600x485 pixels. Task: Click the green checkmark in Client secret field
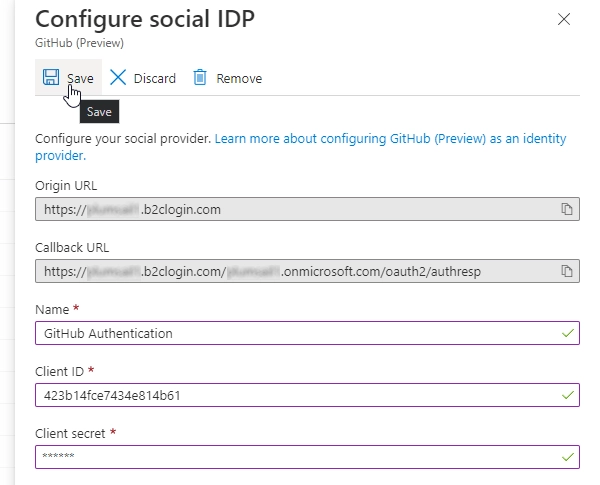point(568,457)
